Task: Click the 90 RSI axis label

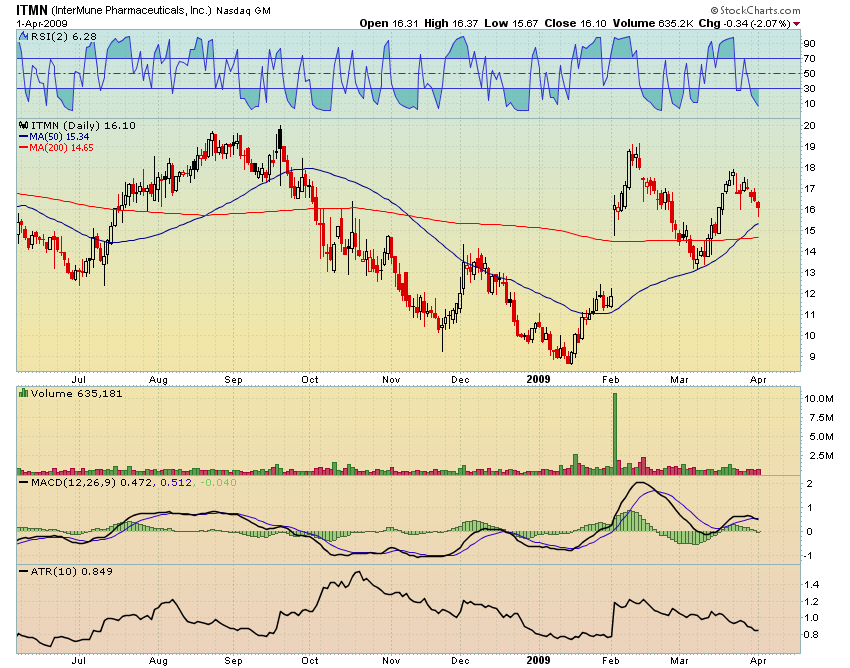Action: click(810, 43)
